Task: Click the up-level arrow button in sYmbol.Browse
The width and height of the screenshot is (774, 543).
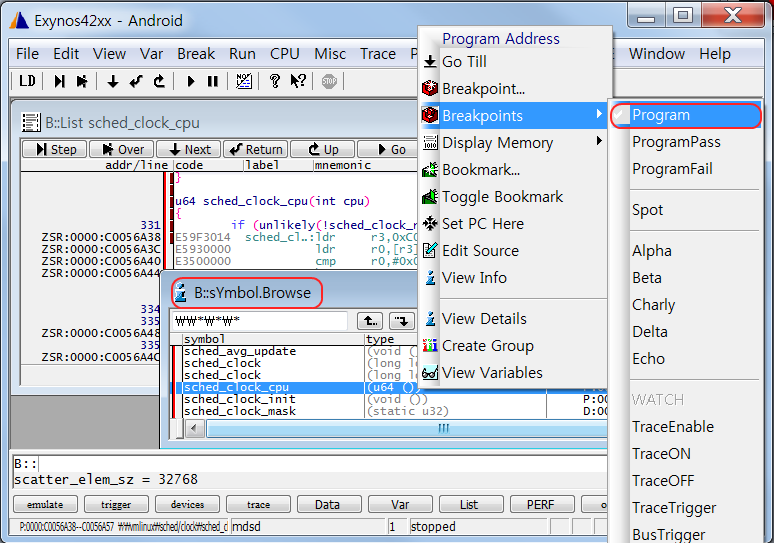Action: coord(370,321)
